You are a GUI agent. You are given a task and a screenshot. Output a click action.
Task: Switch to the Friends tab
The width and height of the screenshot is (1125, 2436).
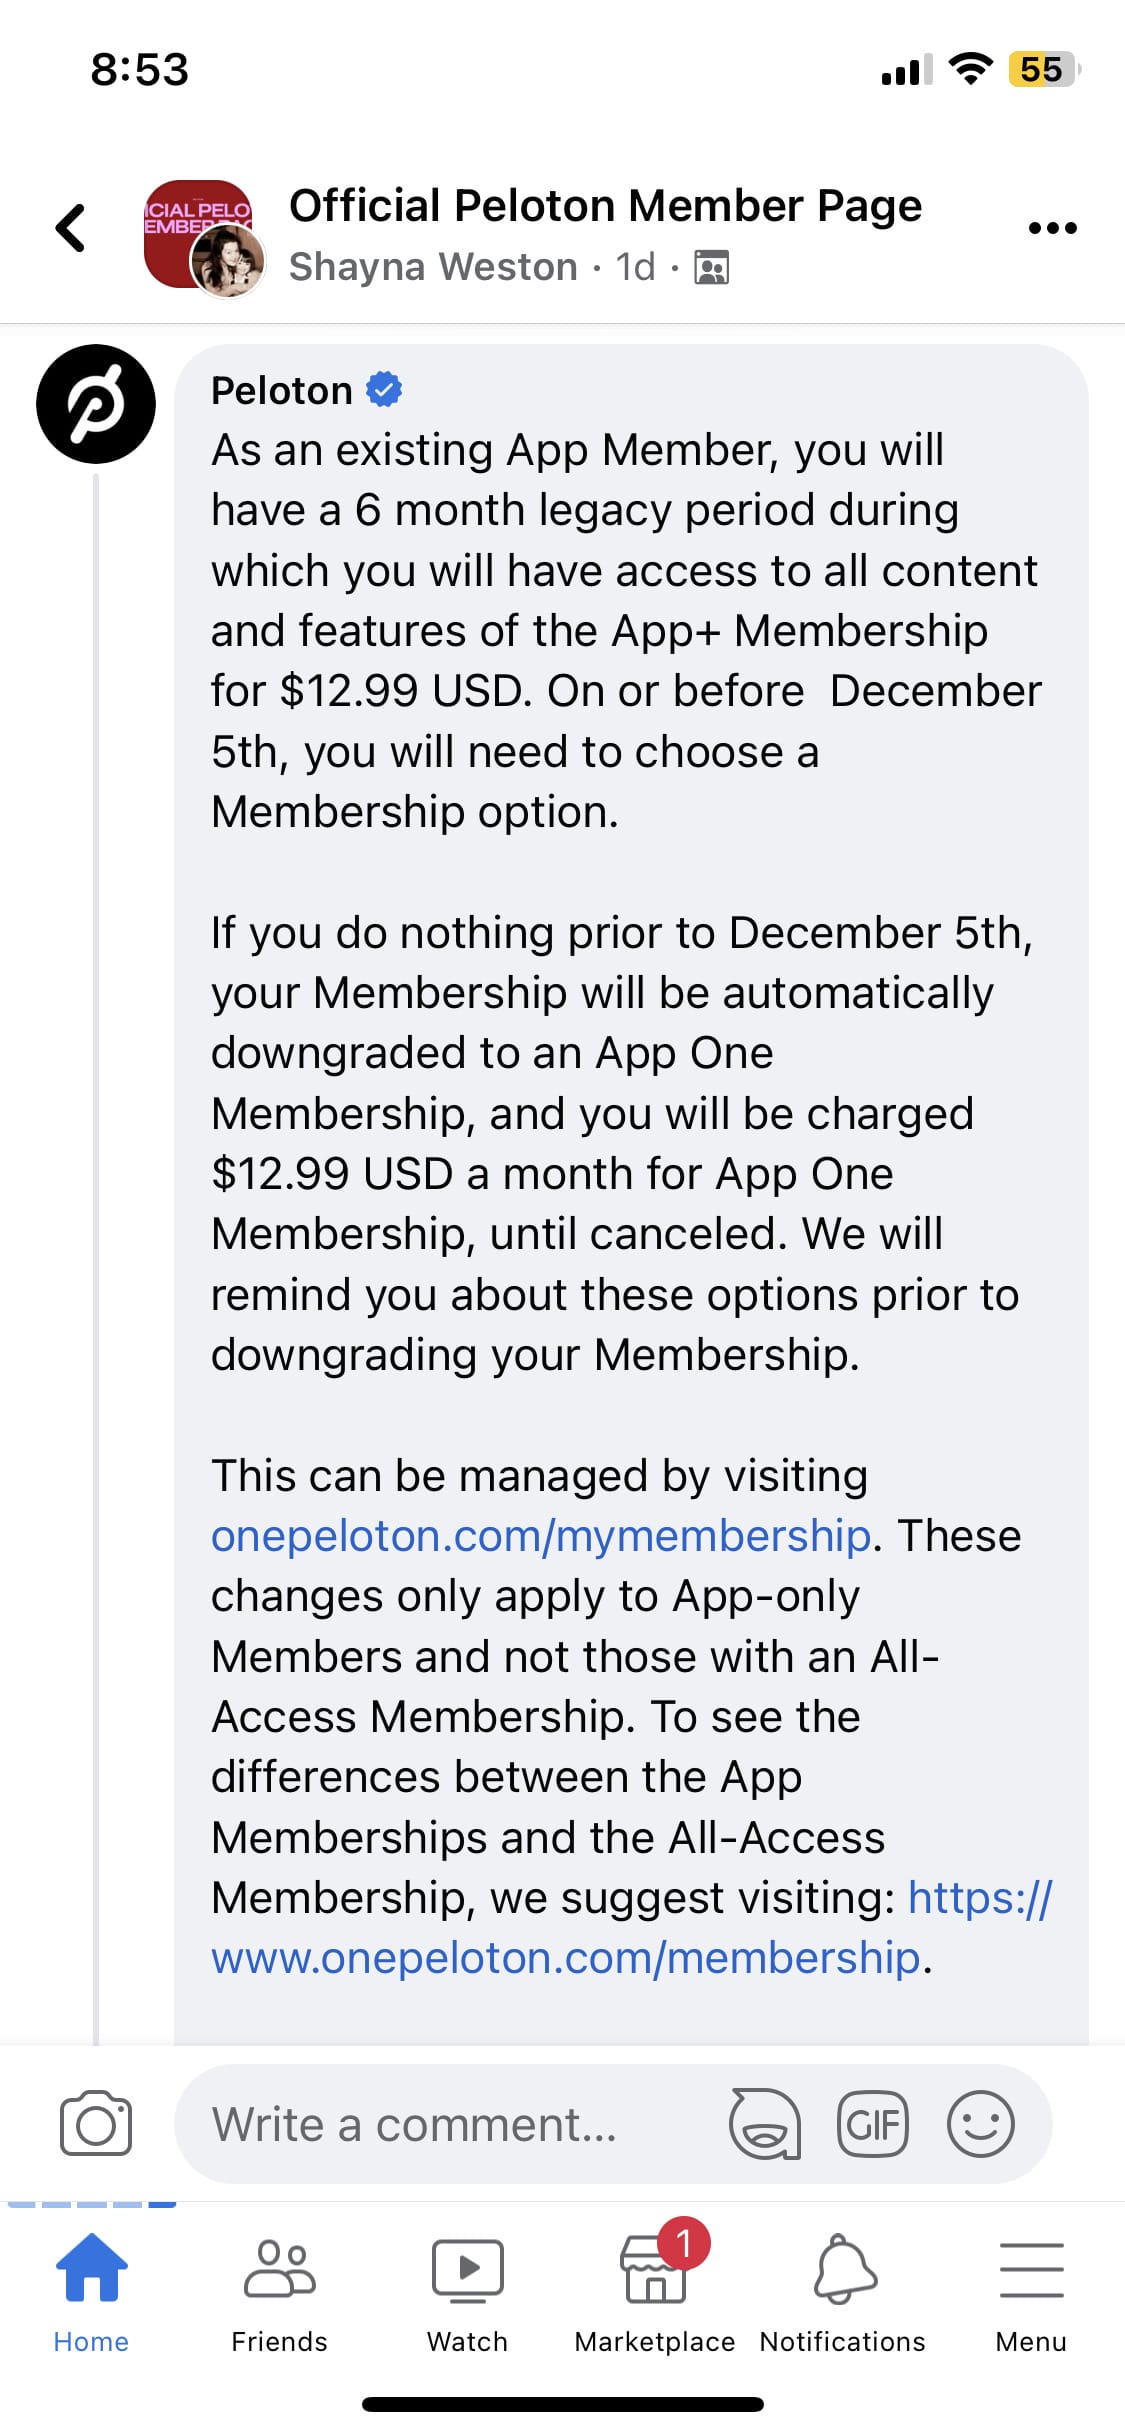[x=279, y=2292]
